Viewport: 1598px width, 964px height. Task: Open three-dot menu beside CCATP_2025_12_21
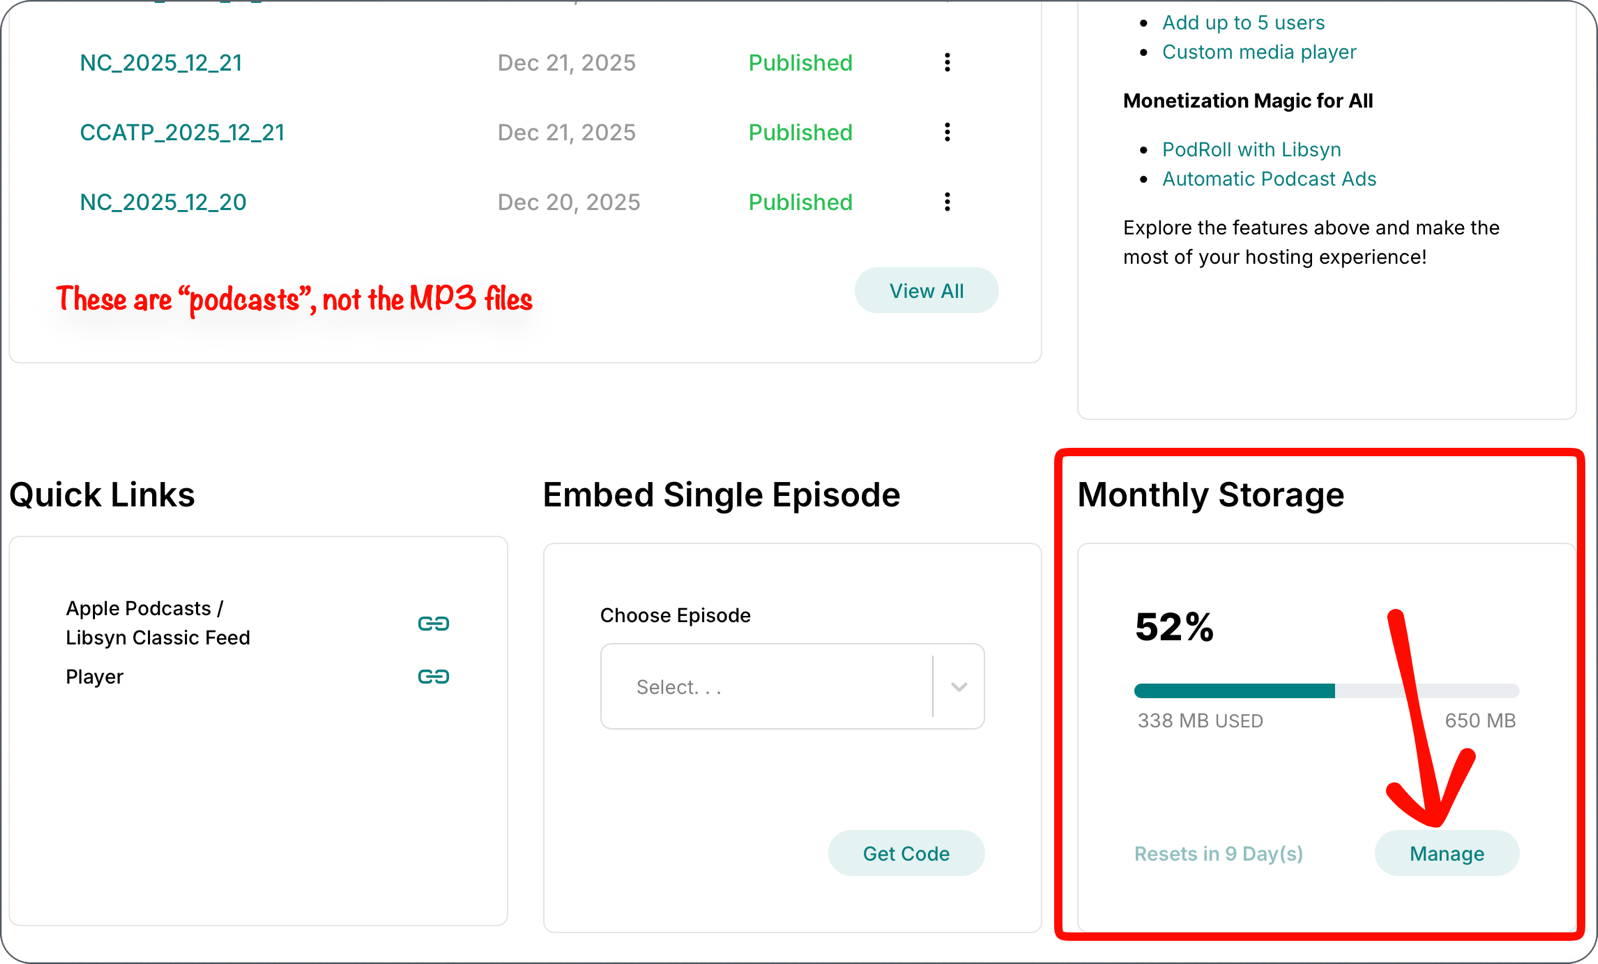point(947,131)
